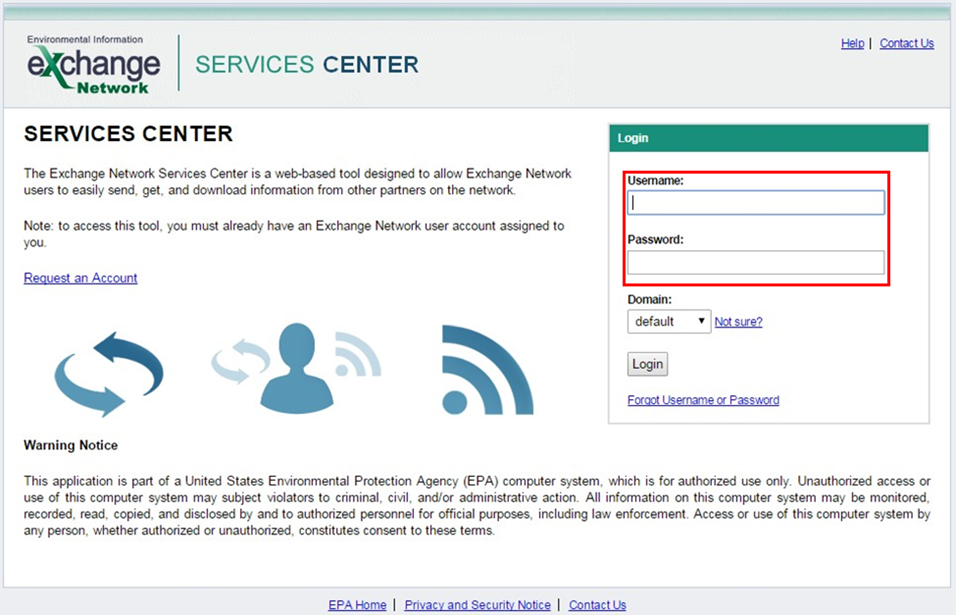Click inside the Password input field

(x=755, y=262)
